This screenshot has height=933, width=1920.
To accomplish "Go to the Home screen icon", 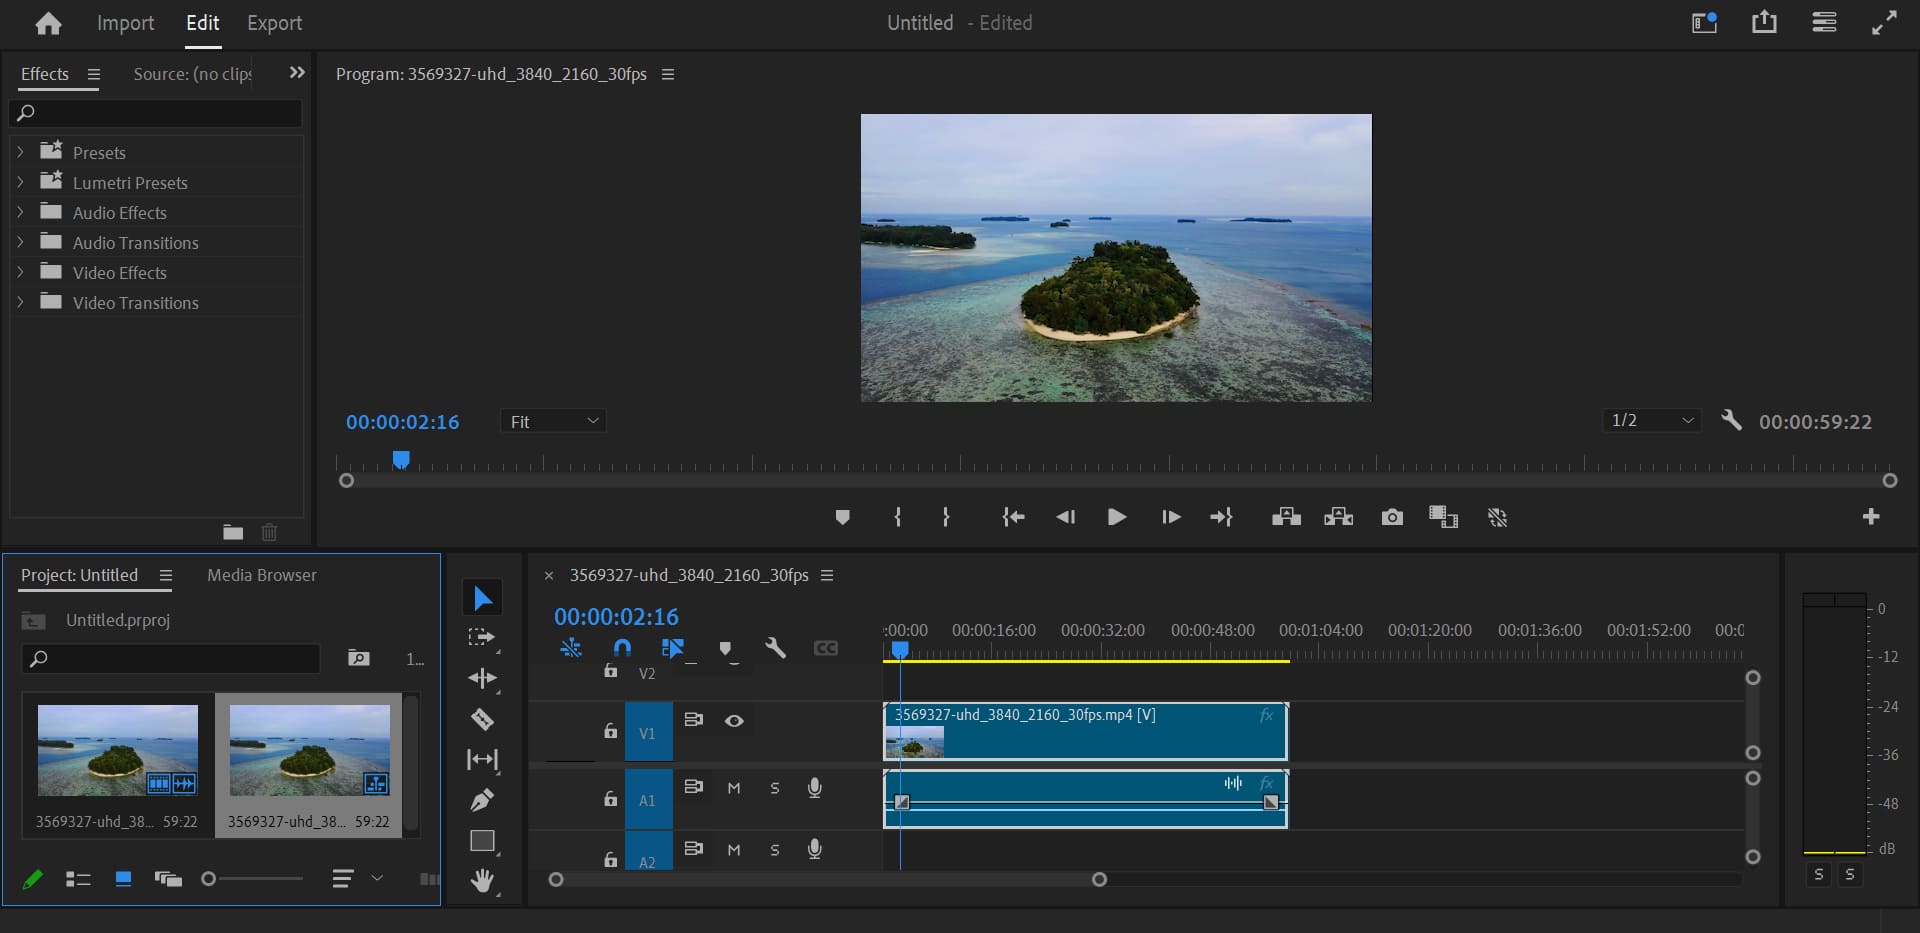I will [x=48, y=23].
